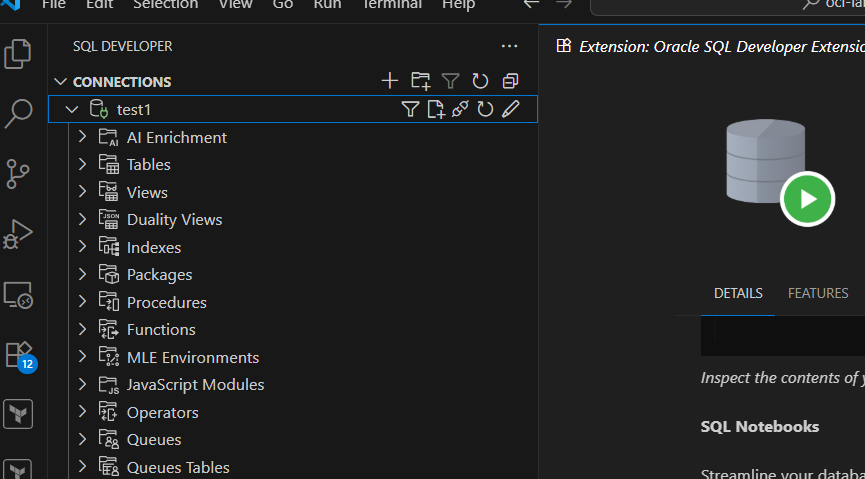Open the Extensions view with badge
The width and height of the screenshot is (865, 479).
pos(20,355)
